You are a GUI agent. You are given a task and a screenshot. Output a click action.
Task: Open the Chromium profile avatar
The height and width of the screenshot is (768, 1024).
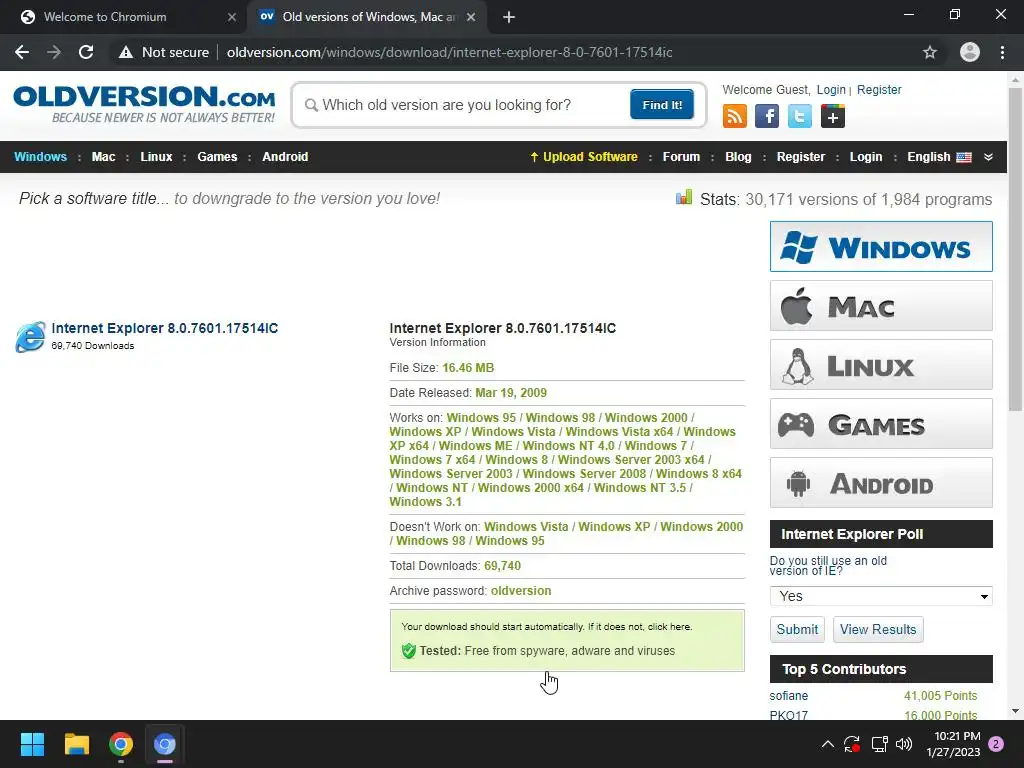tap(970, 52)
